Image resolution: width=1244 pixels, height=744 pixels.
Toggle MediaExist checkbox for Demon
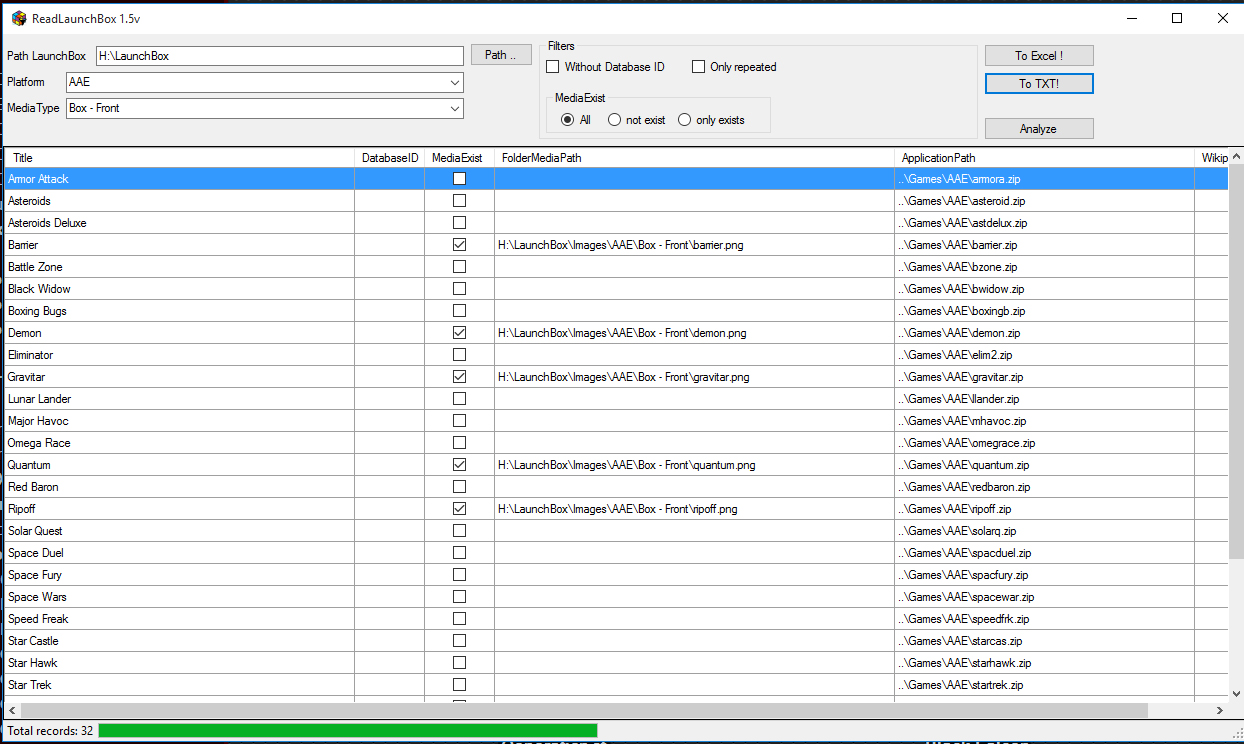[x=459, y=333]
